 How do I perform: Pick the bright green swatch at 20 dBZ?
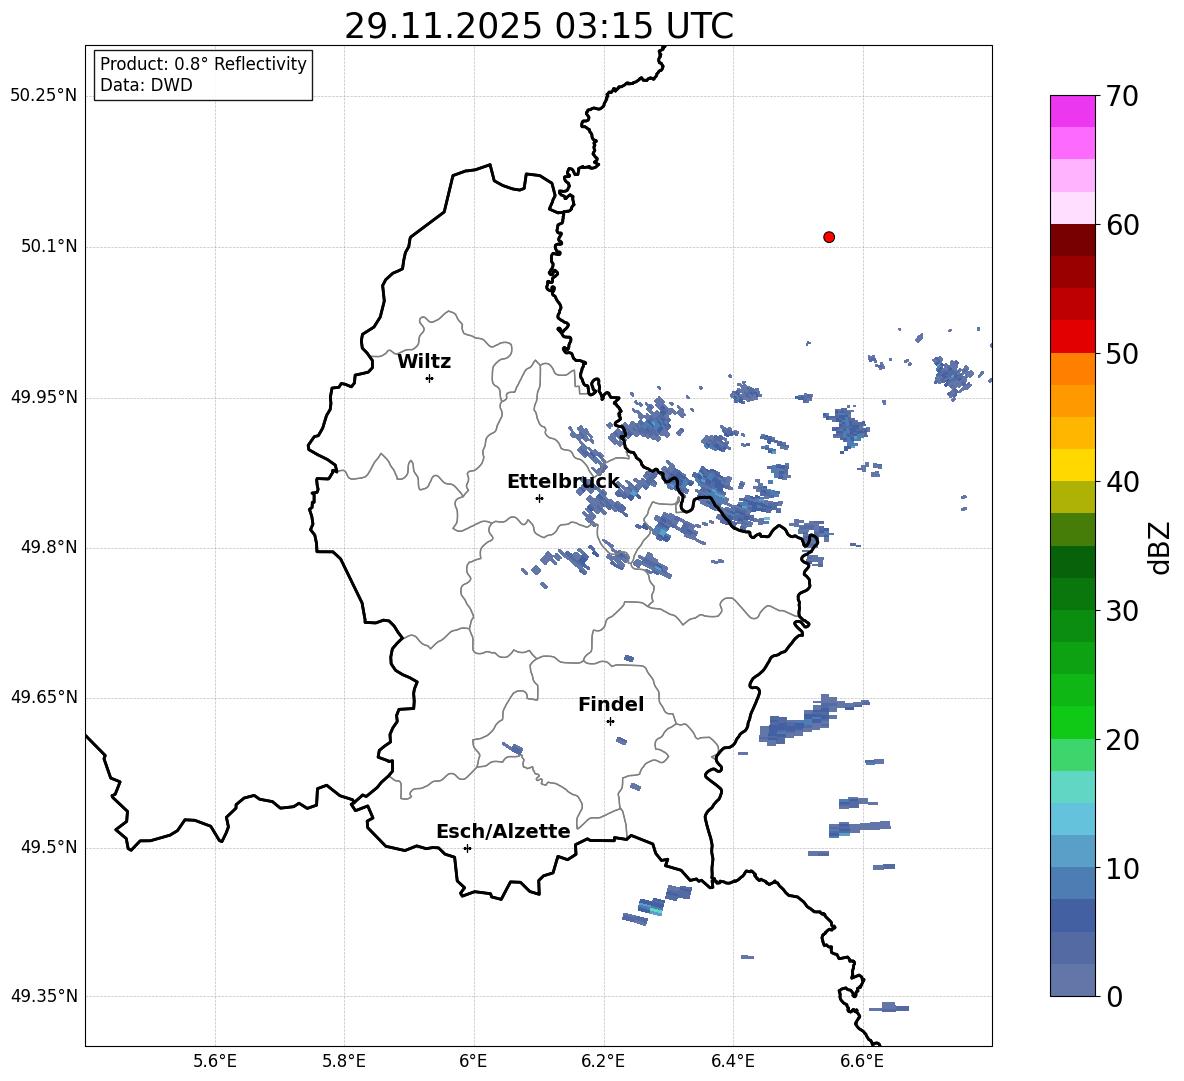pos(1072,722)
